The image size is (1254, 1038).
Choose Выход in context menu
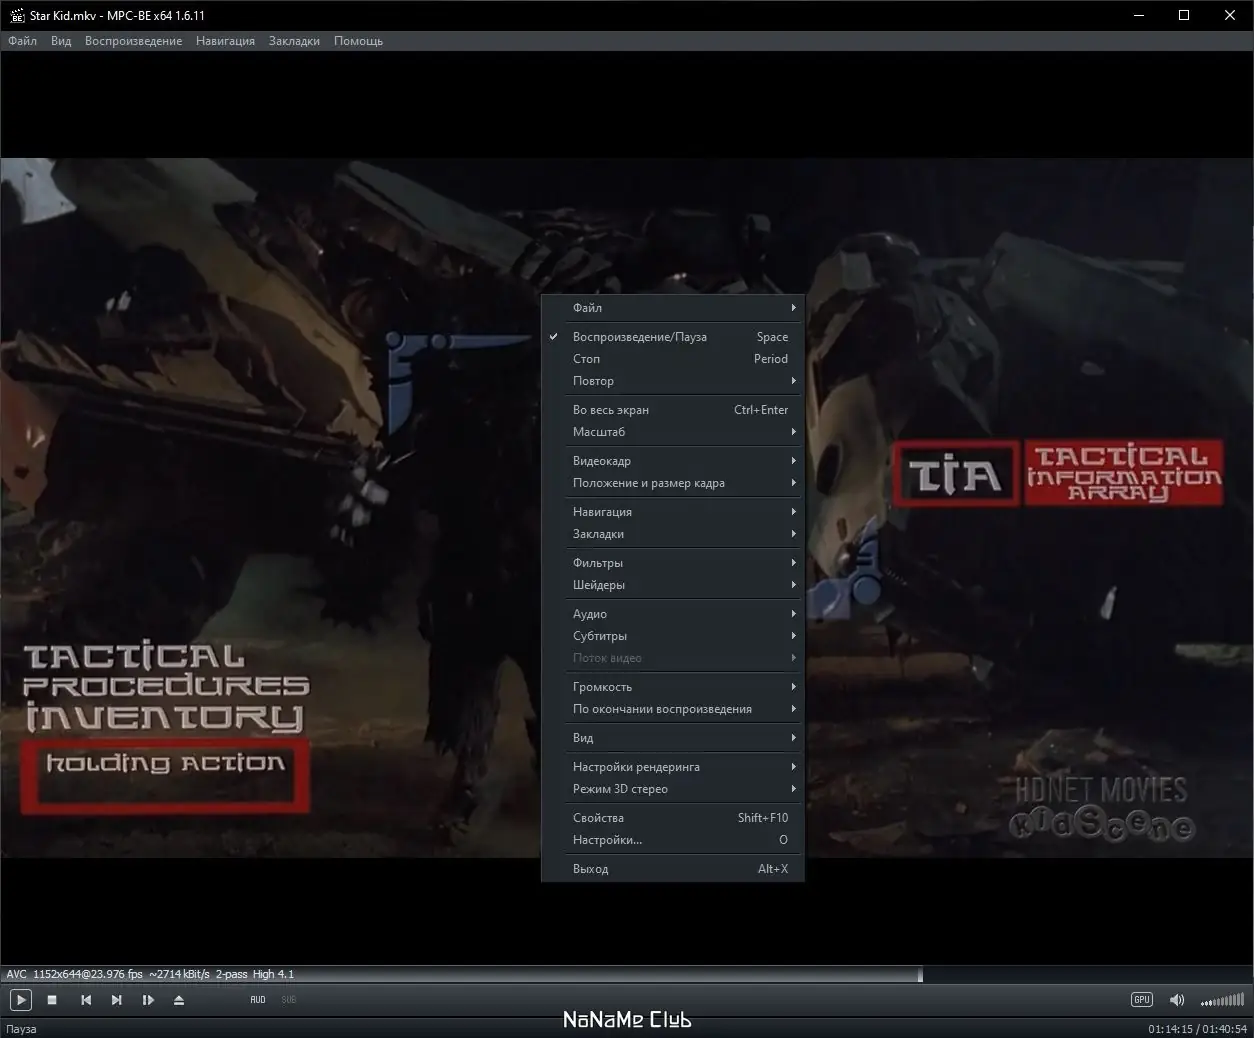tap(673, 869)
